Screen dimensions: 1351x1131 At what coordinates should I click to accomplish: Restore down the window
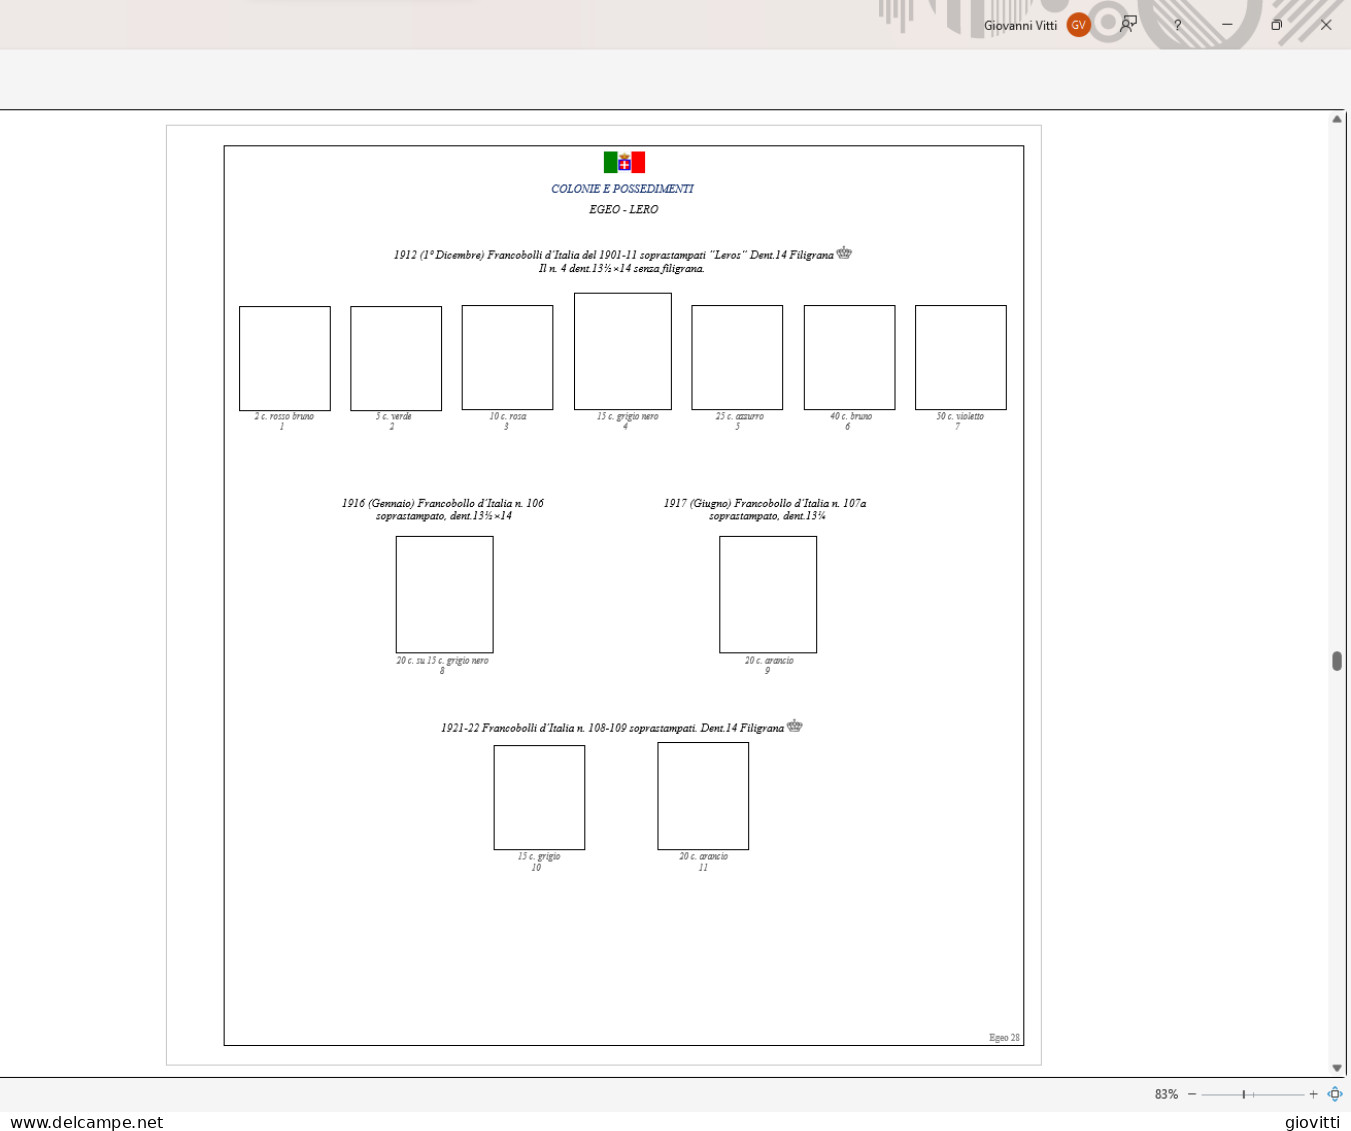tap(1276, 25)
